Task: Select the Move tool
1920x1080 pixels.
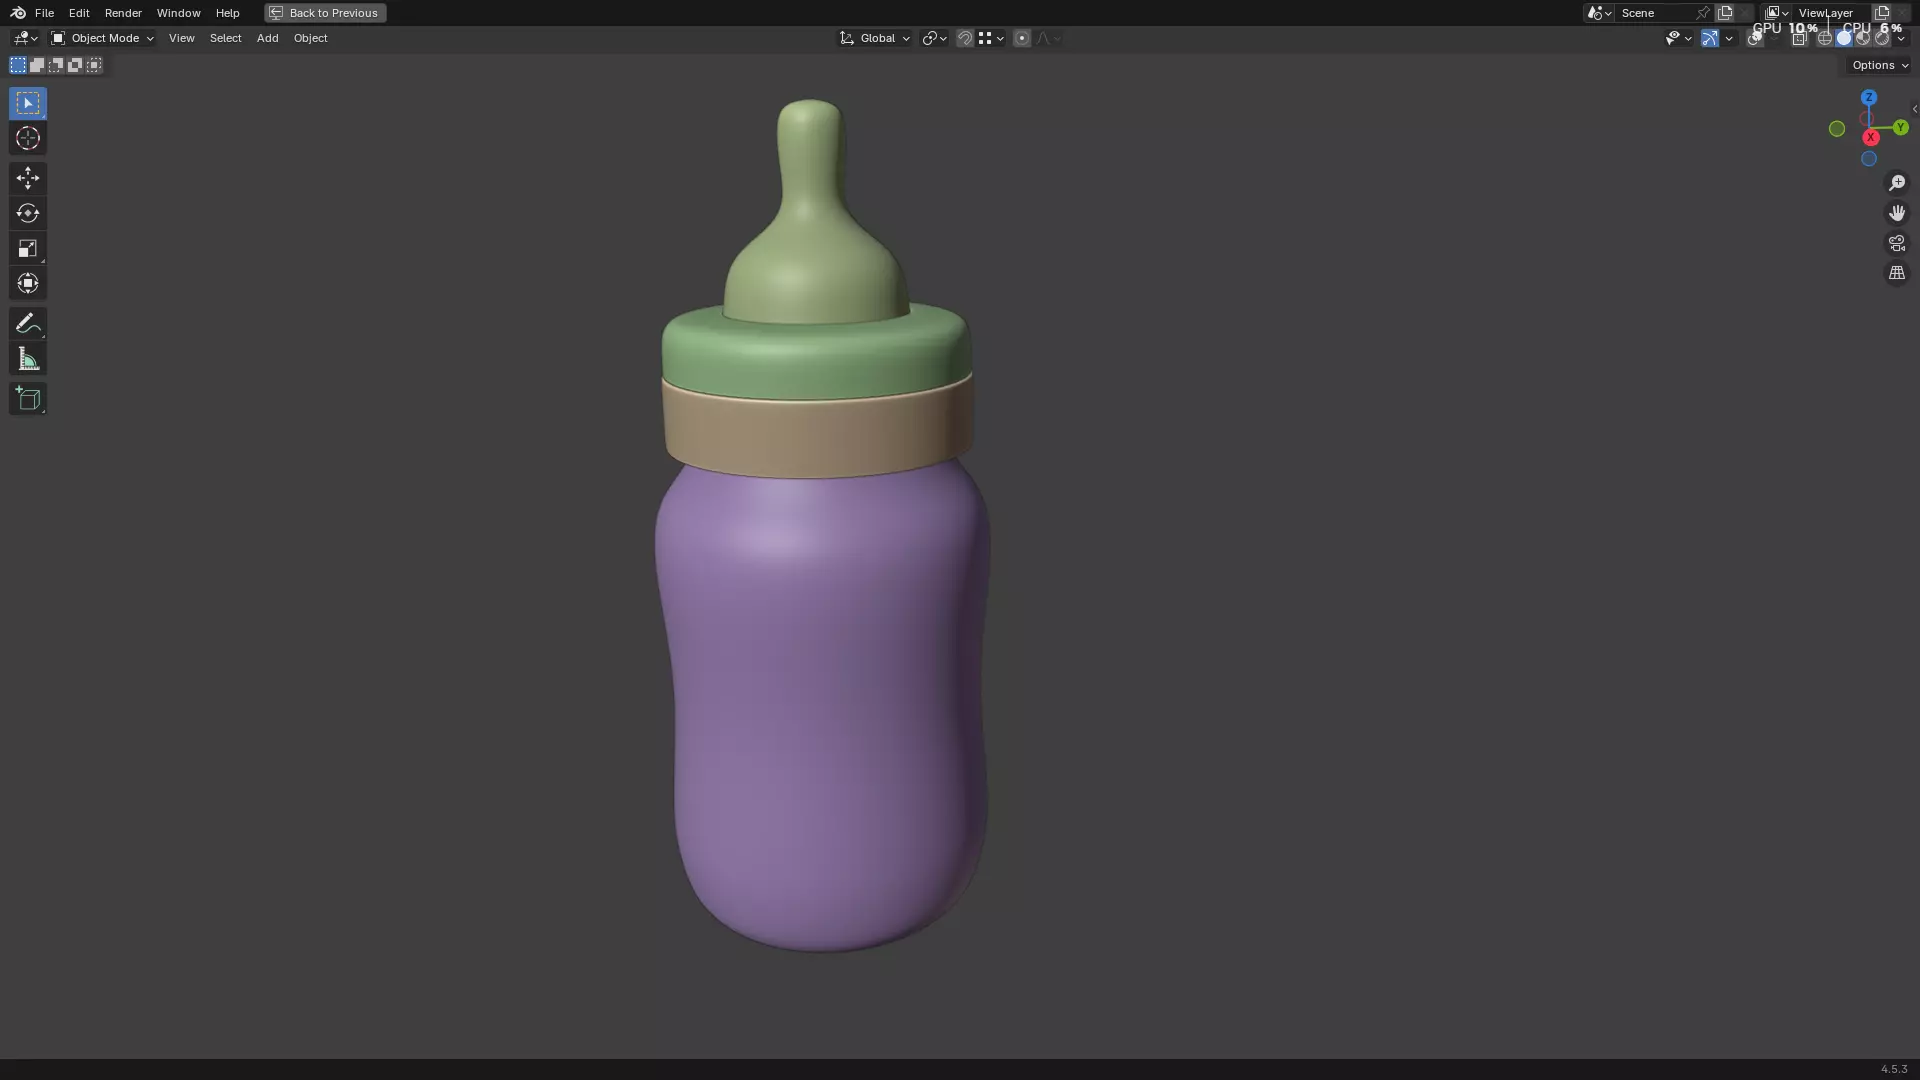Action: (x=28, y=178)
